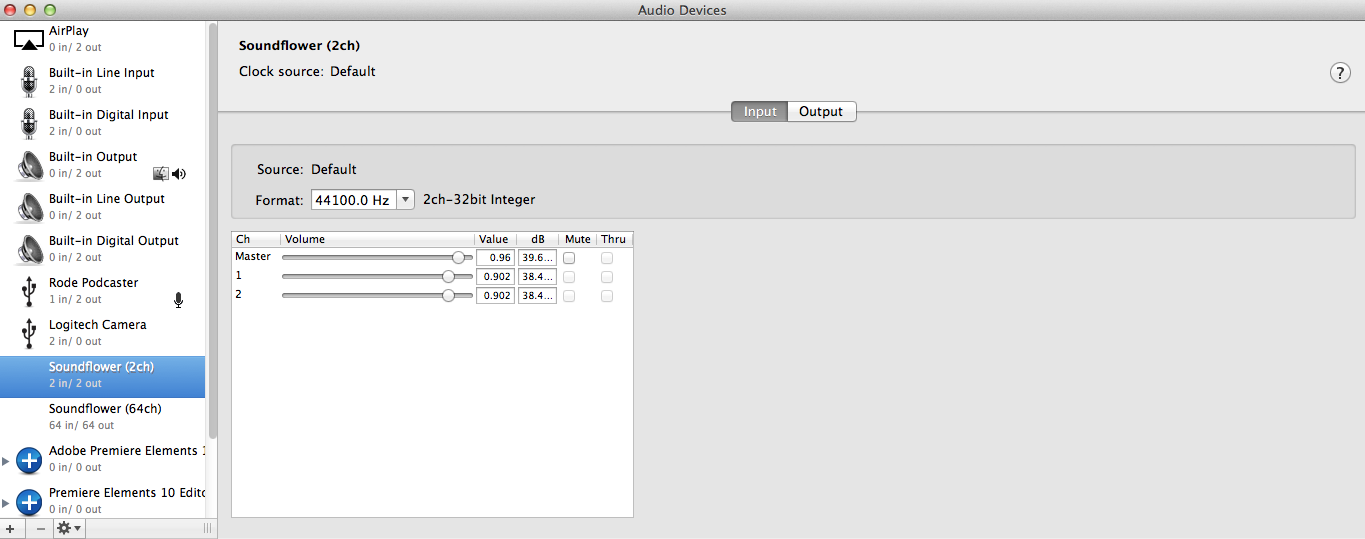Viewport: 1365px width, 539px height.
Task: Switch to the Input tab
Action: (x=759, y=112)
